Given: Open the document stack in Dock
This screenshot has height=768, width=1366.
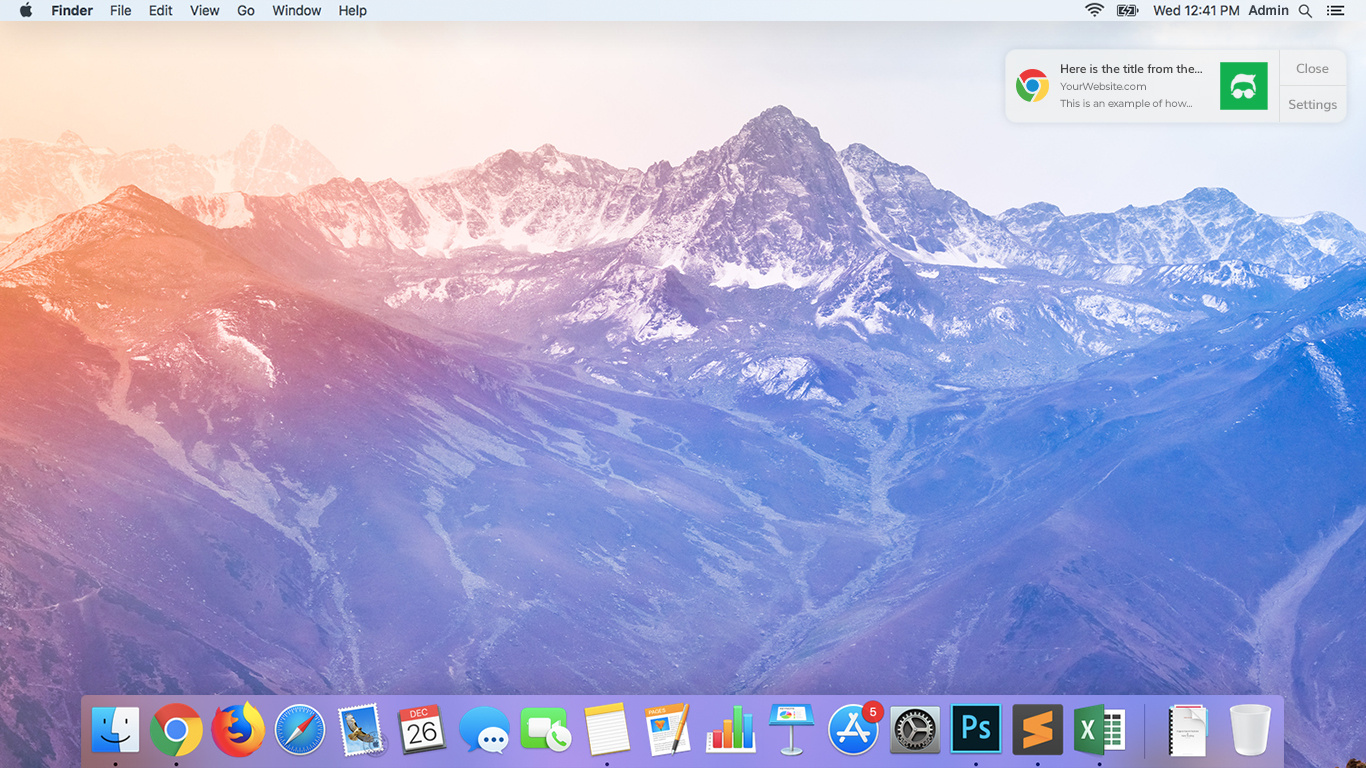Looking at the screenshot, I should coord(1189,730).
